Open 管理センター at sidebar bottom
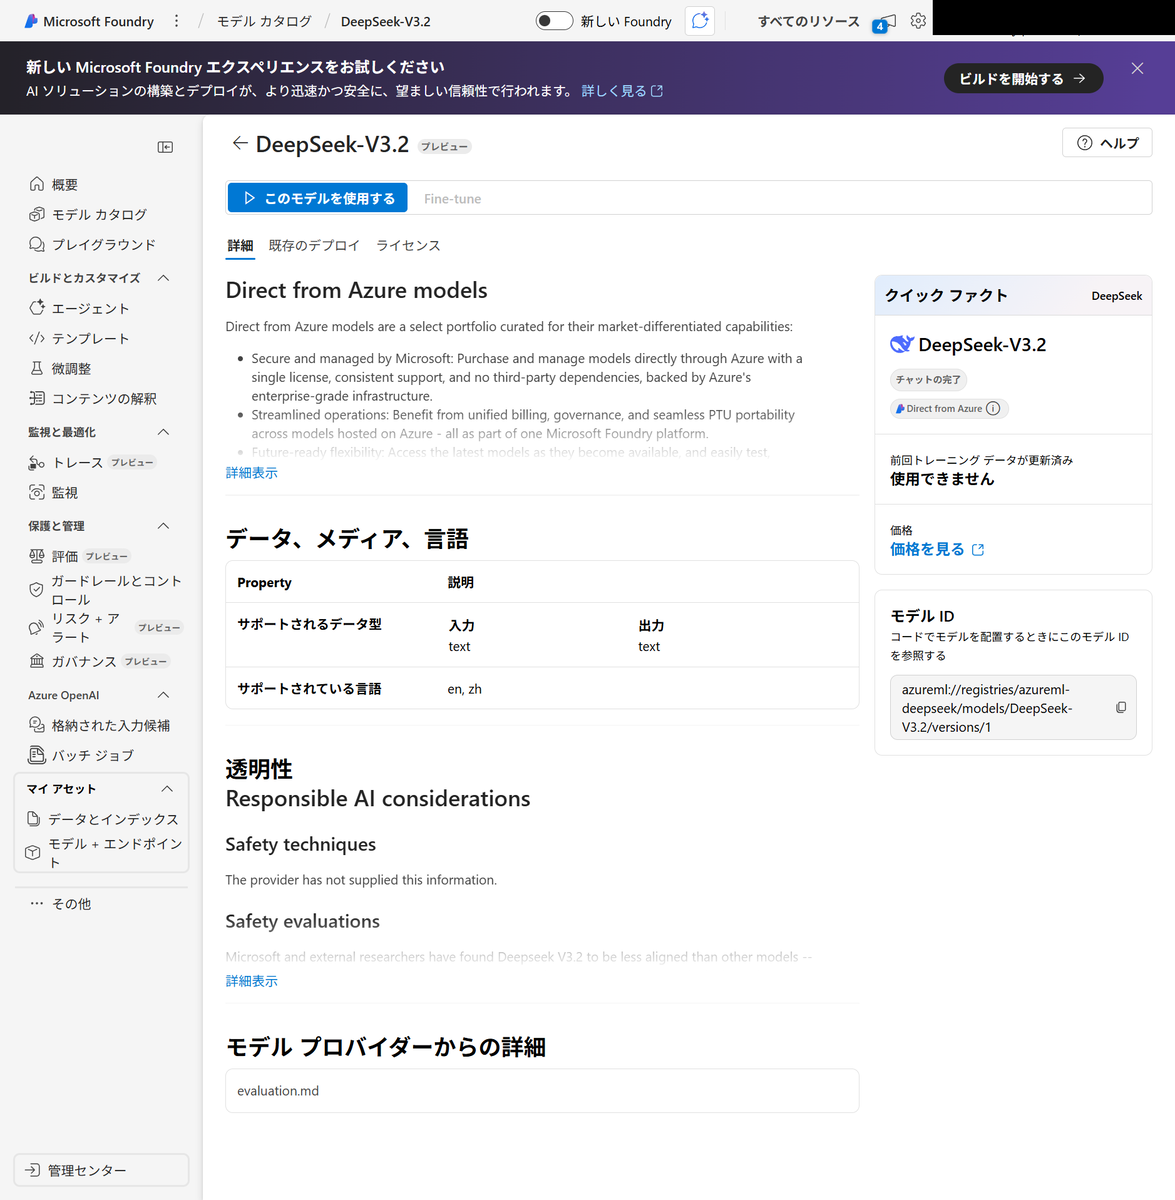 [101, 1170]
